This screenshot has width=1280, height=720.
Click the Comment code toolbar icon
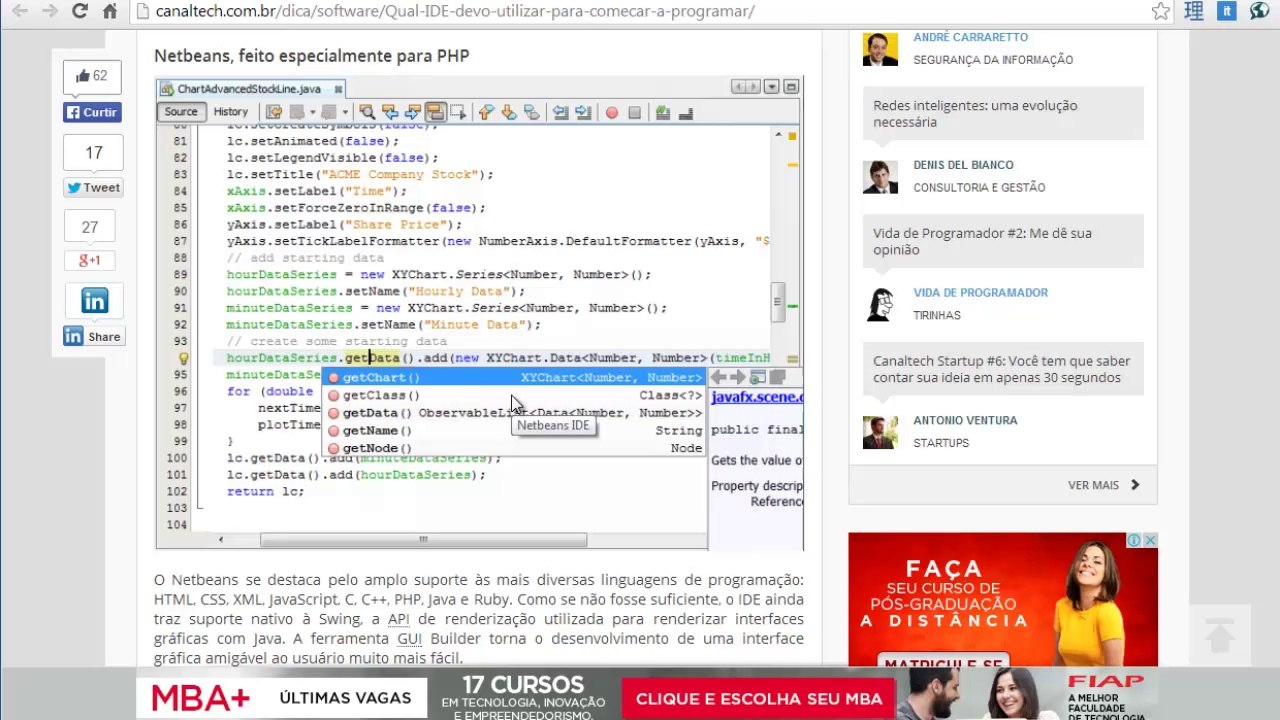coord(663,112)
